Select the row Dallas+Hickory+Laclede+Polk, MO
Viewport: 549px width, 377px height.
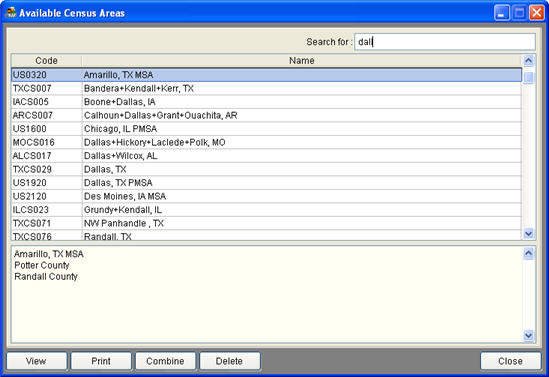[x=266, y=142]
